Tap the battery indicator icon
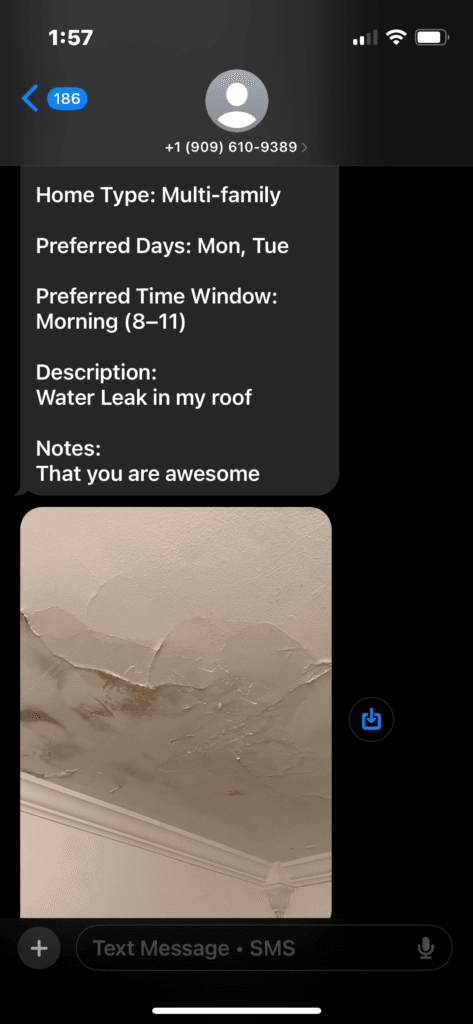The width and height of the screenshot is (473, 1024). (x=431, y=38)
